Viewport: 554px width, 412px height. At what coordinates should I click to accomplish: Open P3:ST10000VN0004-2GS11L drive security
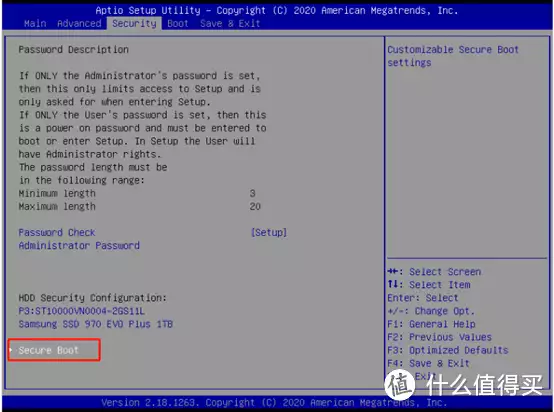pos(82,311)
